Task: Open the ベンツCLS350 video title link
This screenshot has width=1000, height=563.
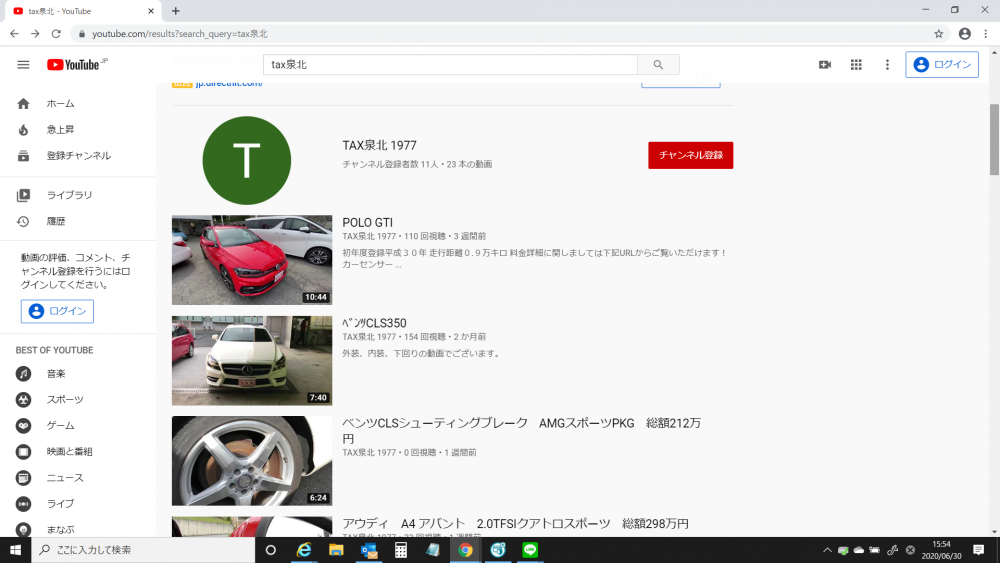Action: (374, 322)
